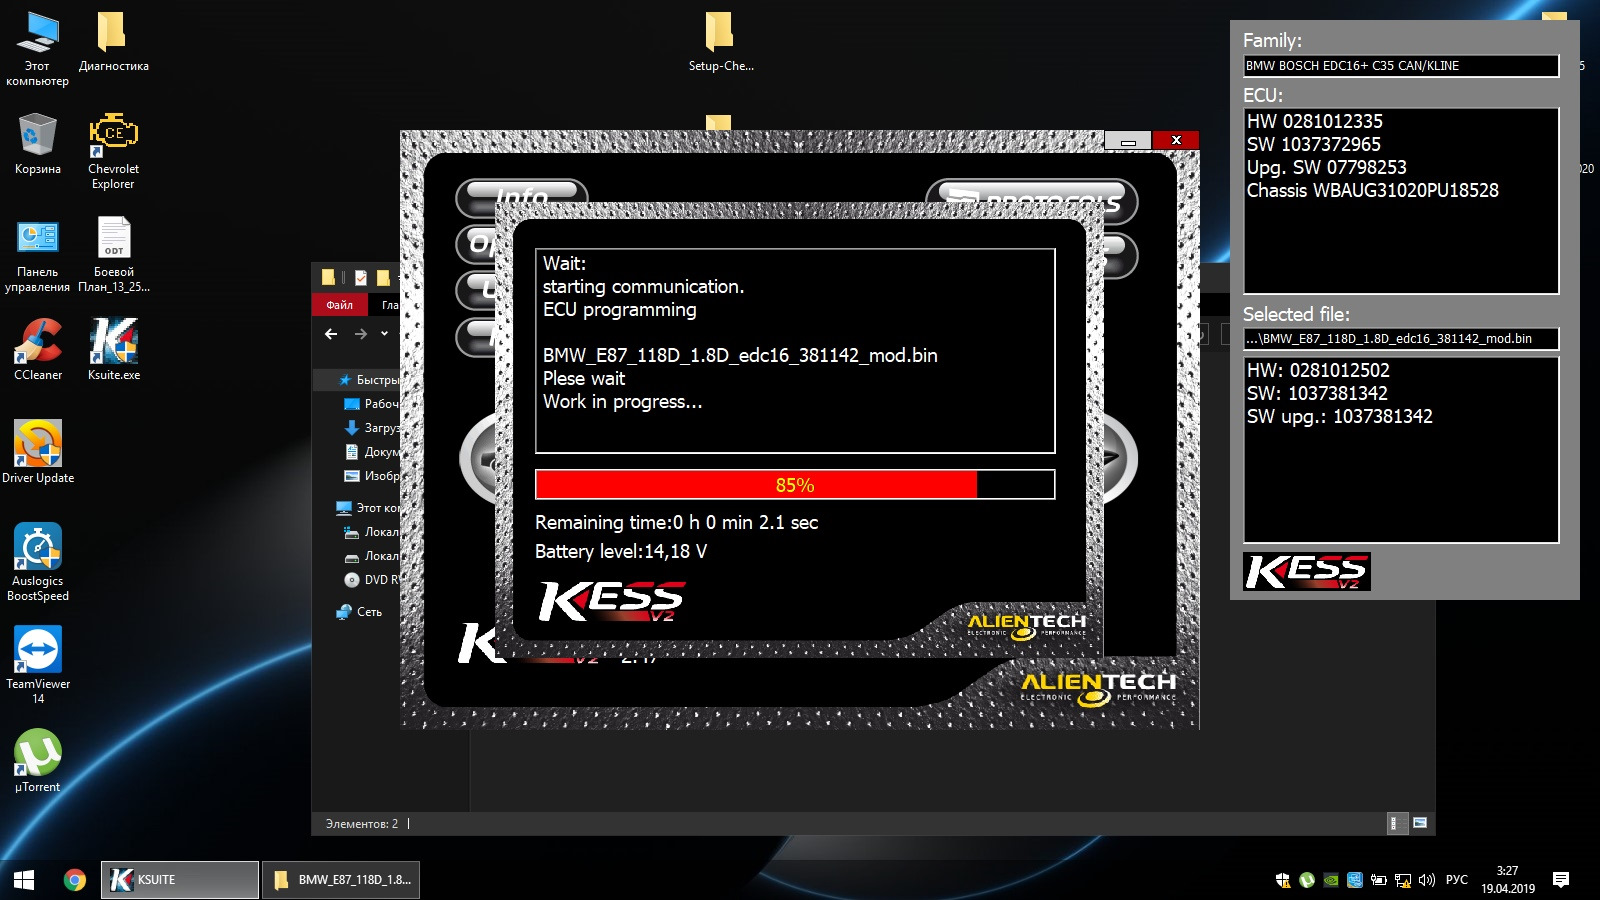Launch Chevrolet Explorer shortcut

click(113, 150)
